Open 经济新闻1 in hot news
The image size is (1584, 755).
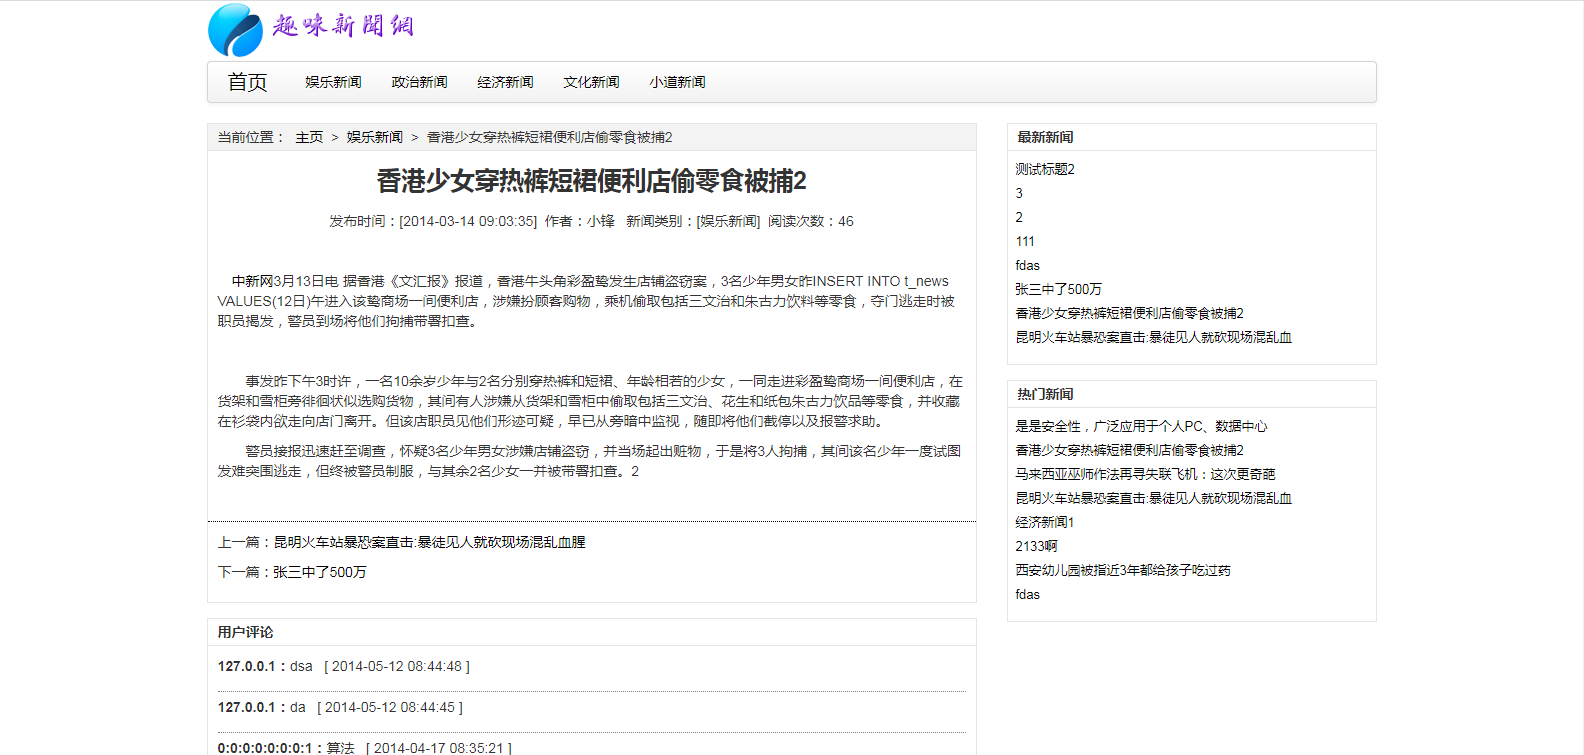1045,522
